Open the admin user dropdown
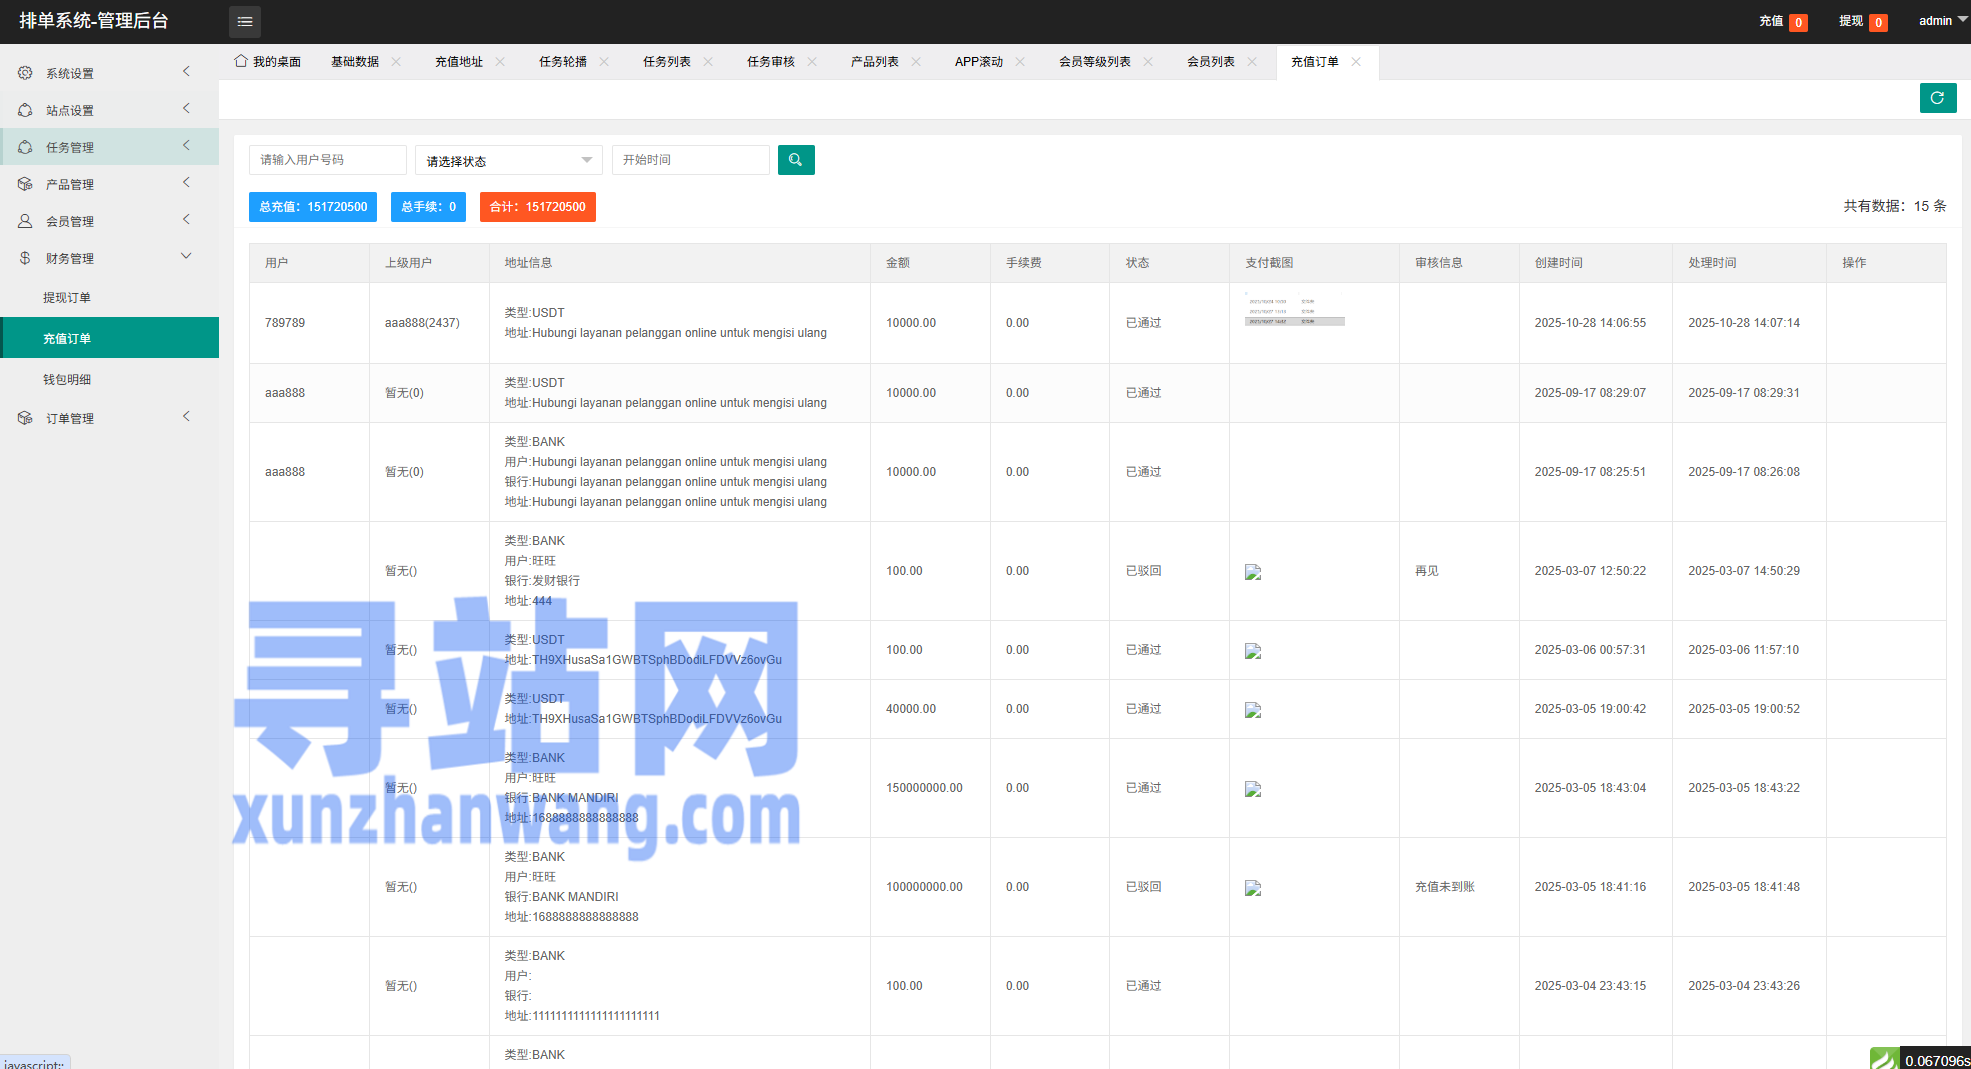This screenshot has height=1069, width=1971. point(1941,21)
